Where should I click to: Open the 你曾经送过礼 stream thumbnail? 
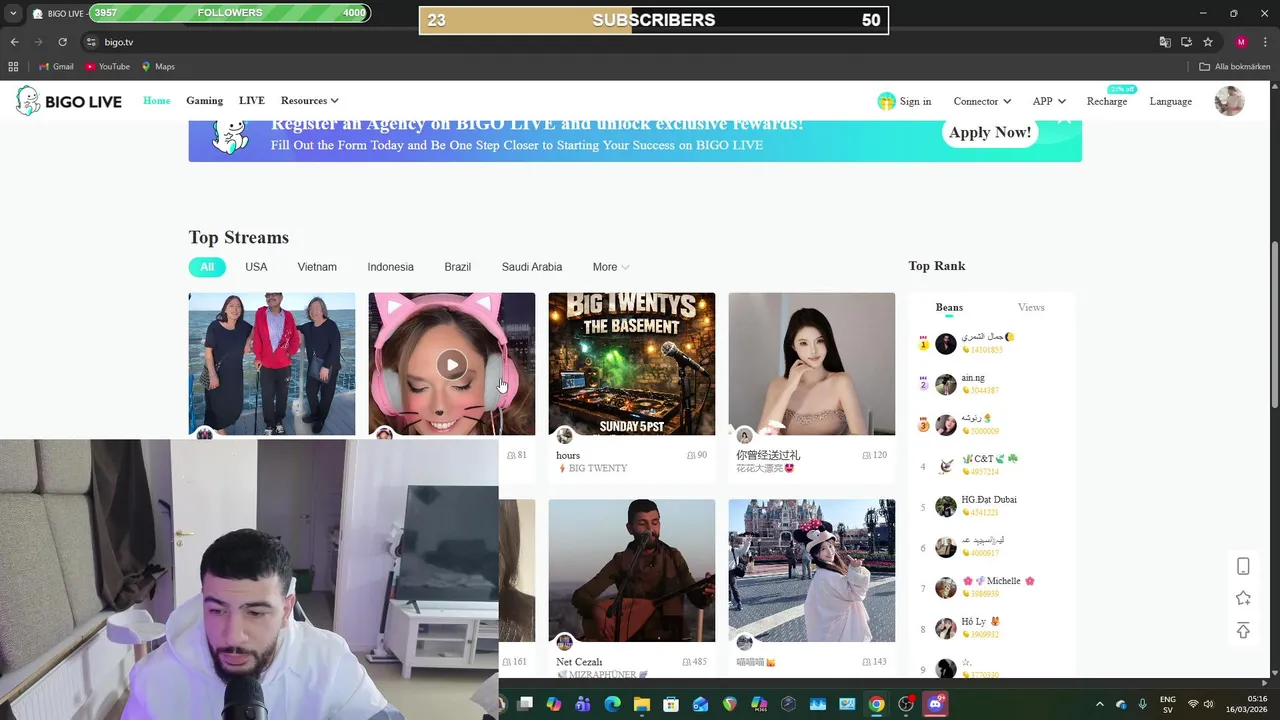(811, 364)
